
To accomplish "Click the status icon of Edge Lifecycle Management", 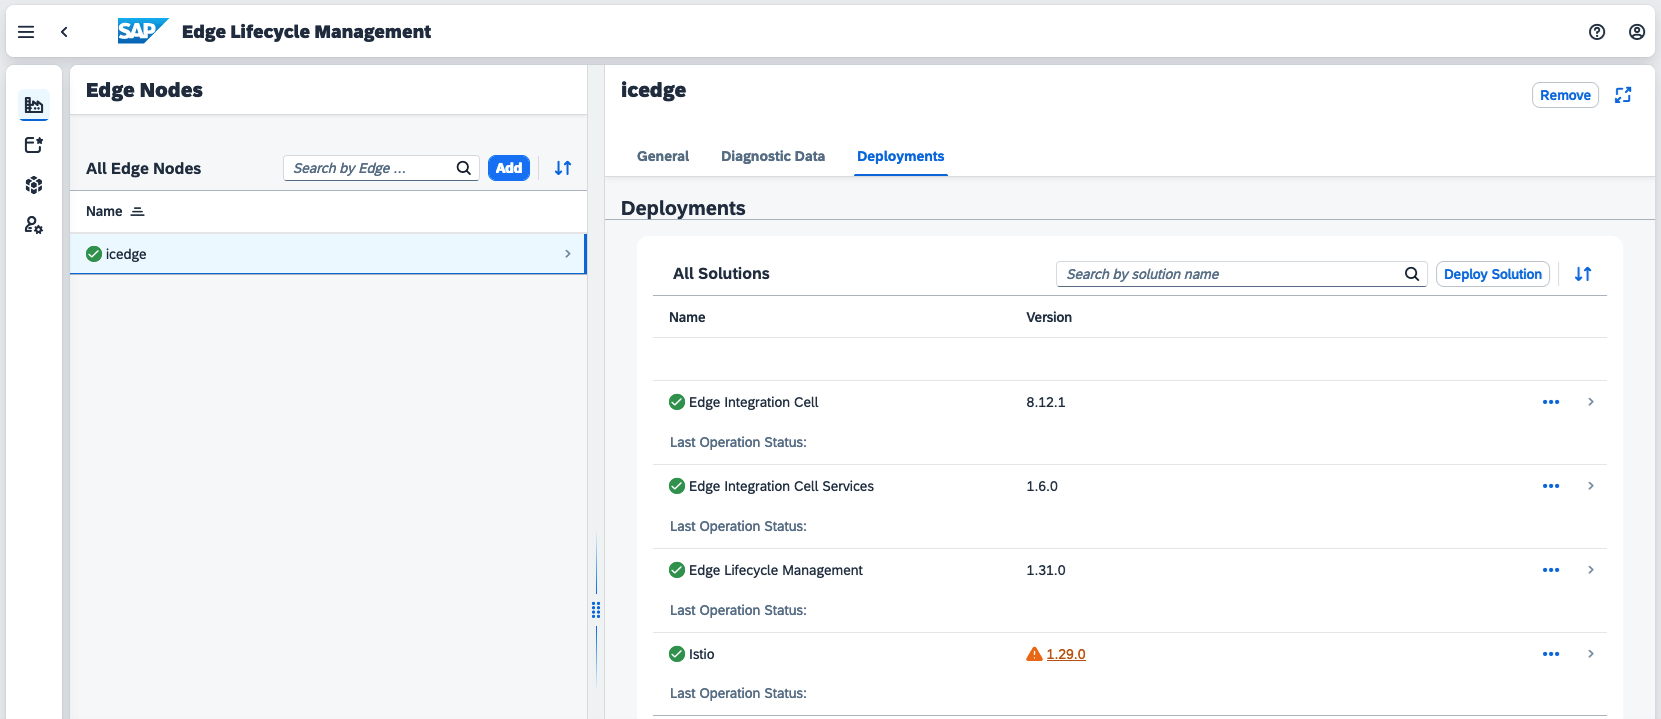I will (x=677, y=570).
